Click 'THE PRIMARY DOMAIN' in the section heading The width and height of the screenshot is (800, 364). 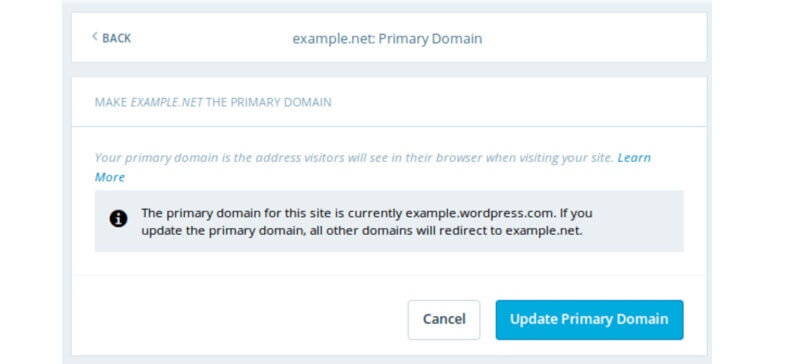click(x=269, y=102)
